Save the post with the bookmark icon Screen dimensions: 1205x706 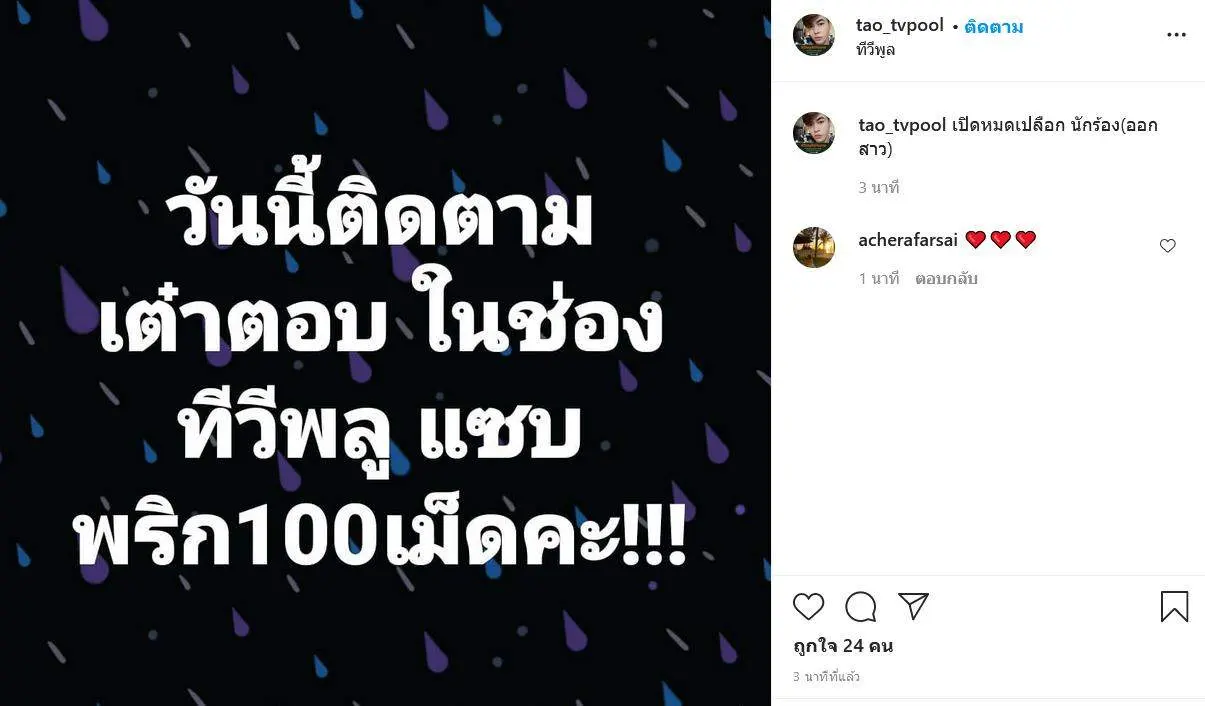pos(1174,606)
